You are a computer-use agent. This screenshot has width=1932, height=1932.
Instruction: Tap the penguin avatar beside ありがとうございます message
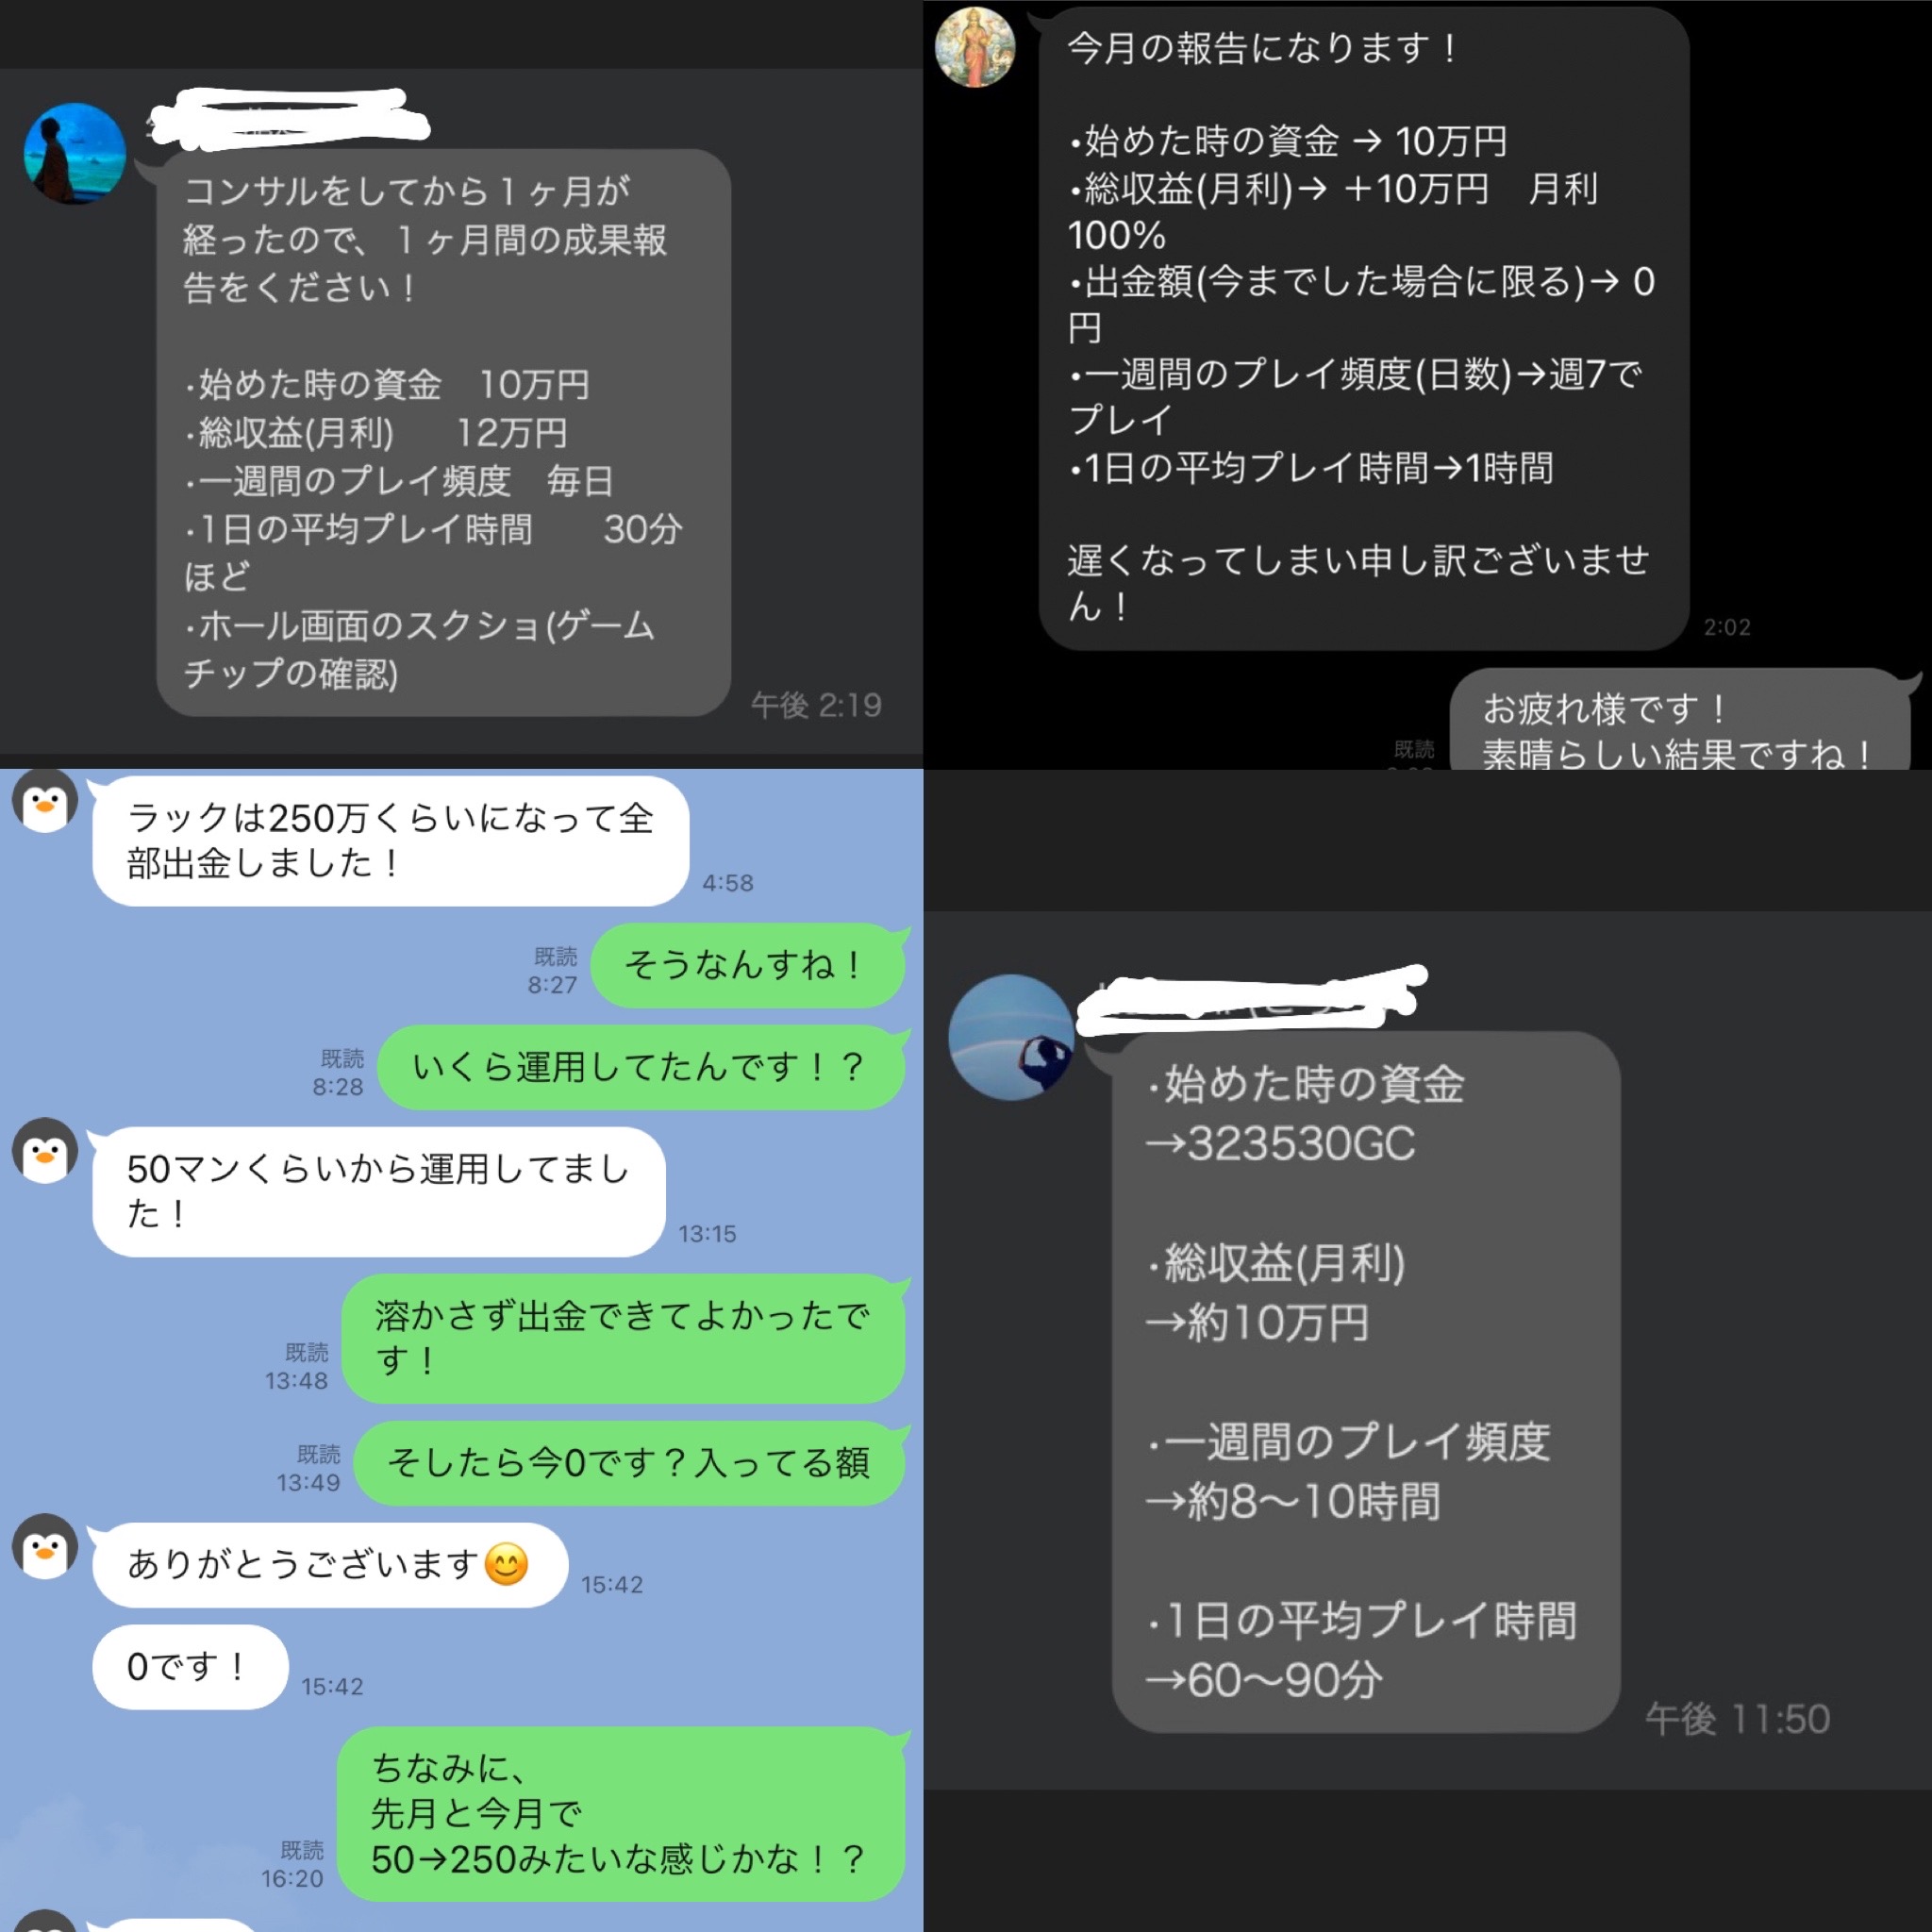click(x=45, y=1547)
